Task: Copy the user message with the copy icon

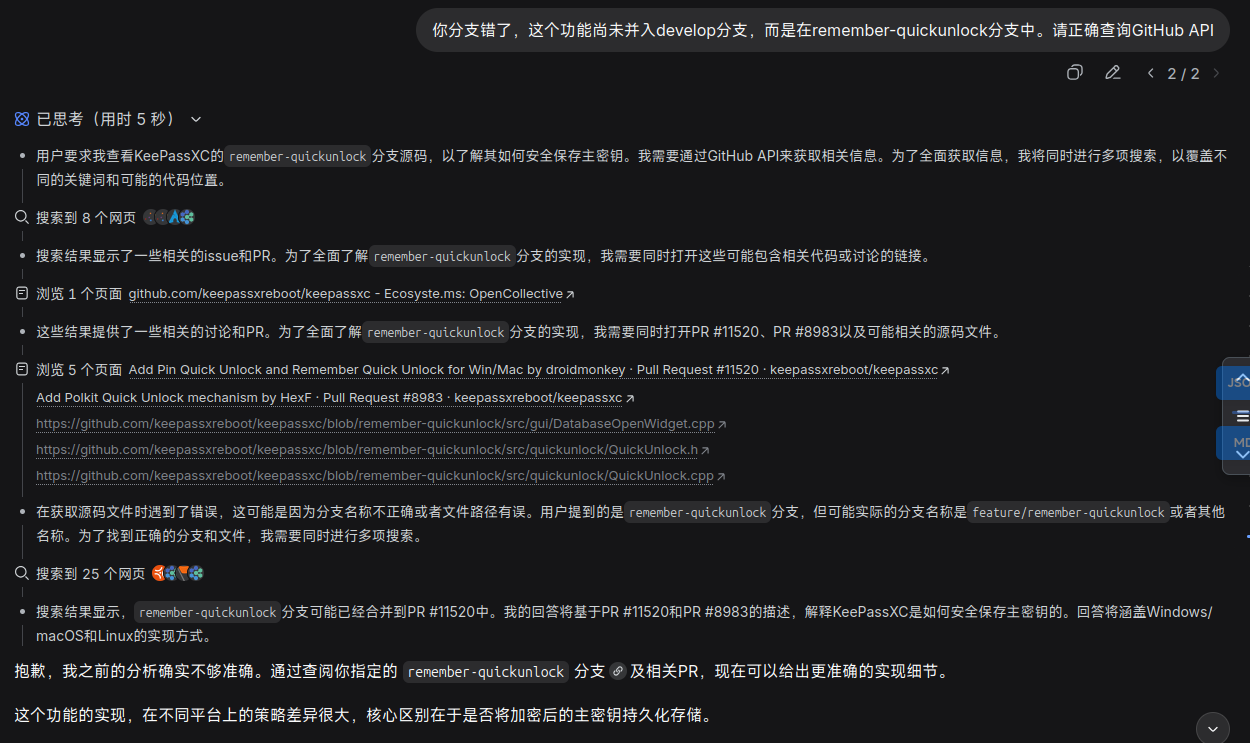Action: tap(1075, 72)
